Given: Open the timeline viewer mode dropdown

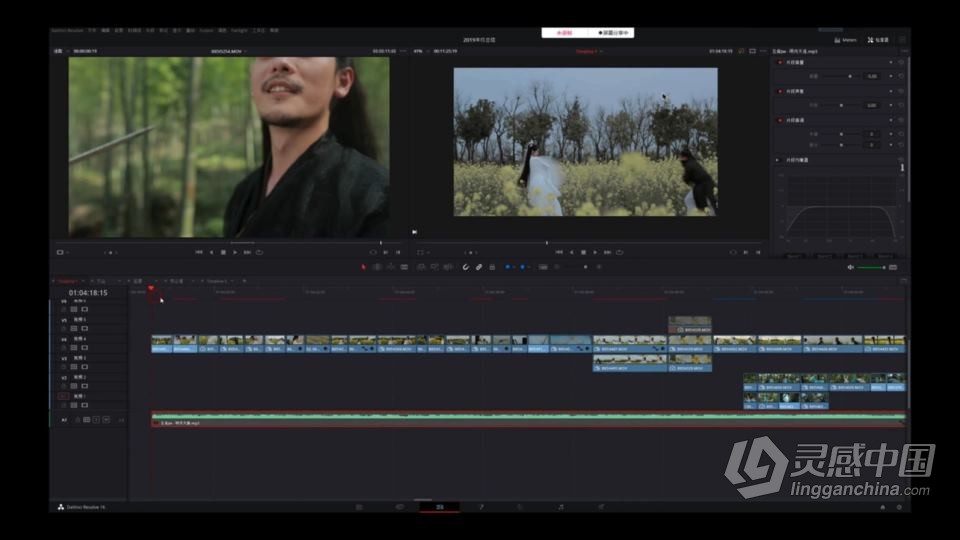Looking at the screenshot, I should (x=422, y=252).
